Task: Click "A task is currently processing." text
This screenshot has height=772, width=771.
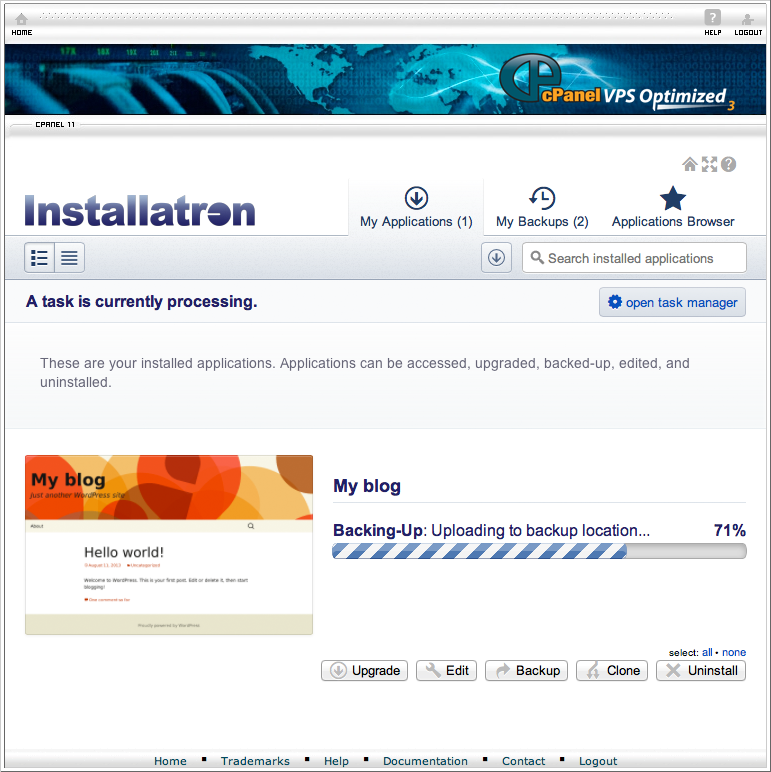Action: [x=141, y=301]
